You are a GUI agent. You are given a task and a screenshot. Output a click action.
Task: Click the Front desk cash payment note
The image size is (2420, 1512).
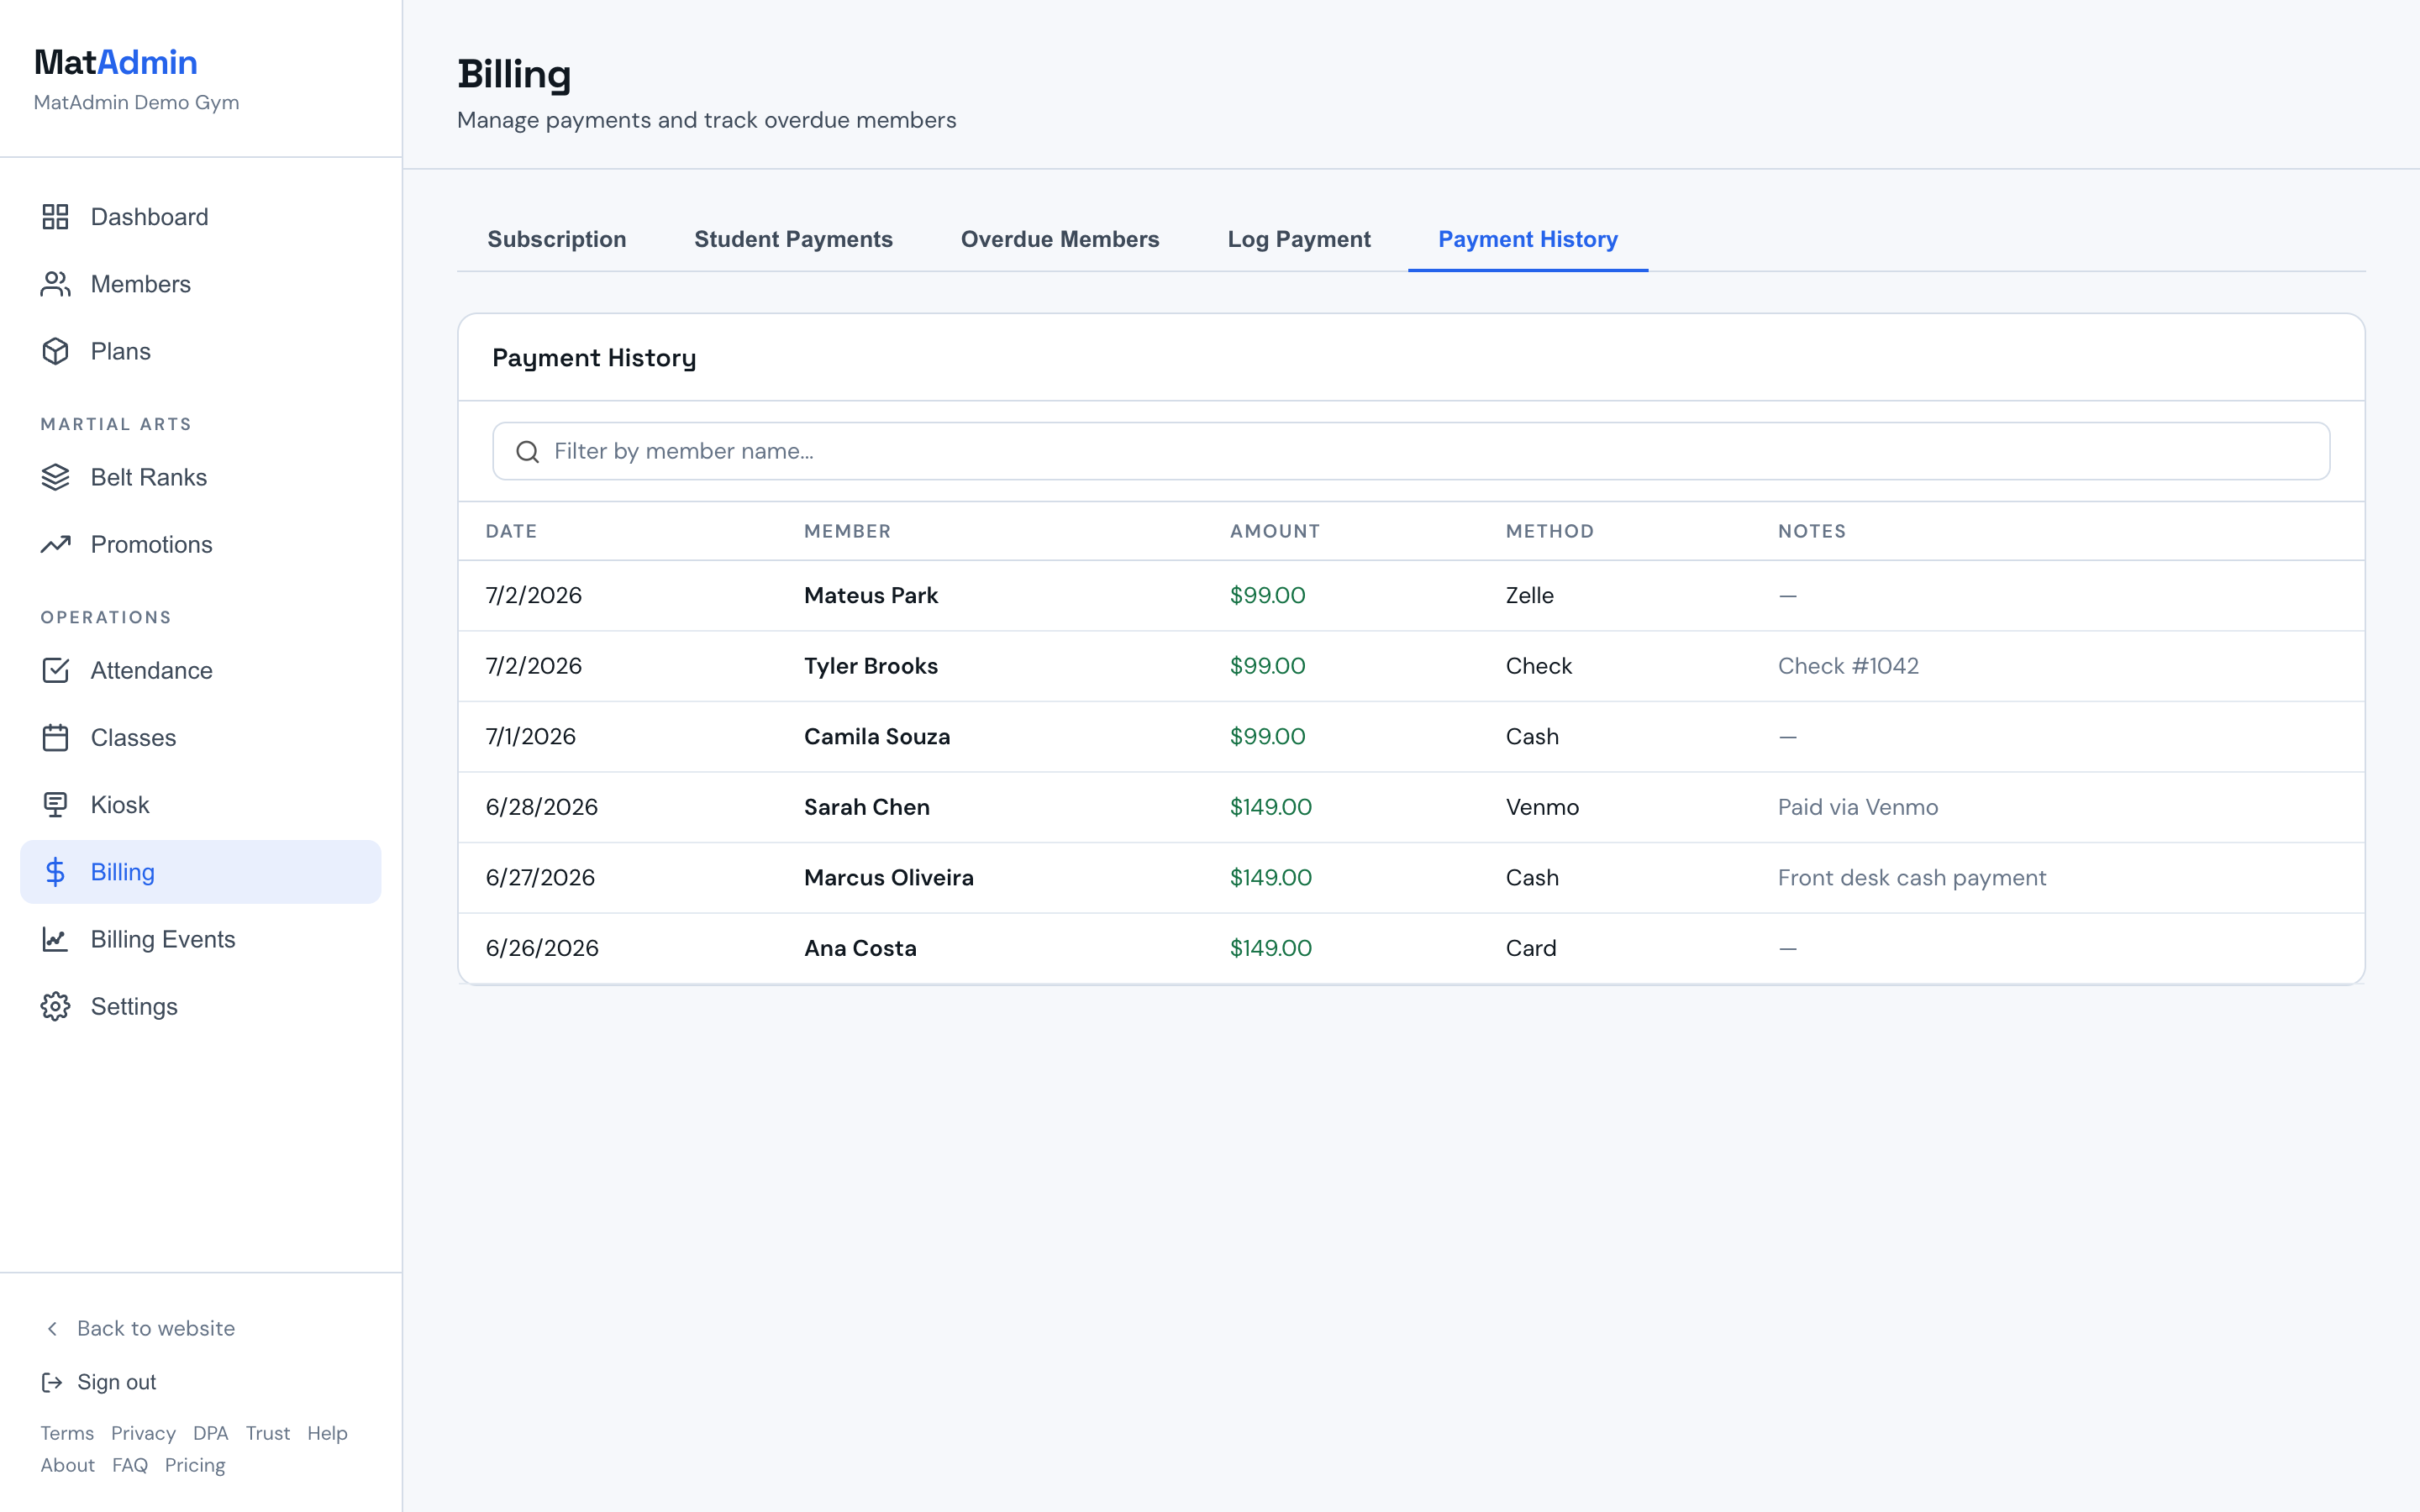pos(1911,877)
